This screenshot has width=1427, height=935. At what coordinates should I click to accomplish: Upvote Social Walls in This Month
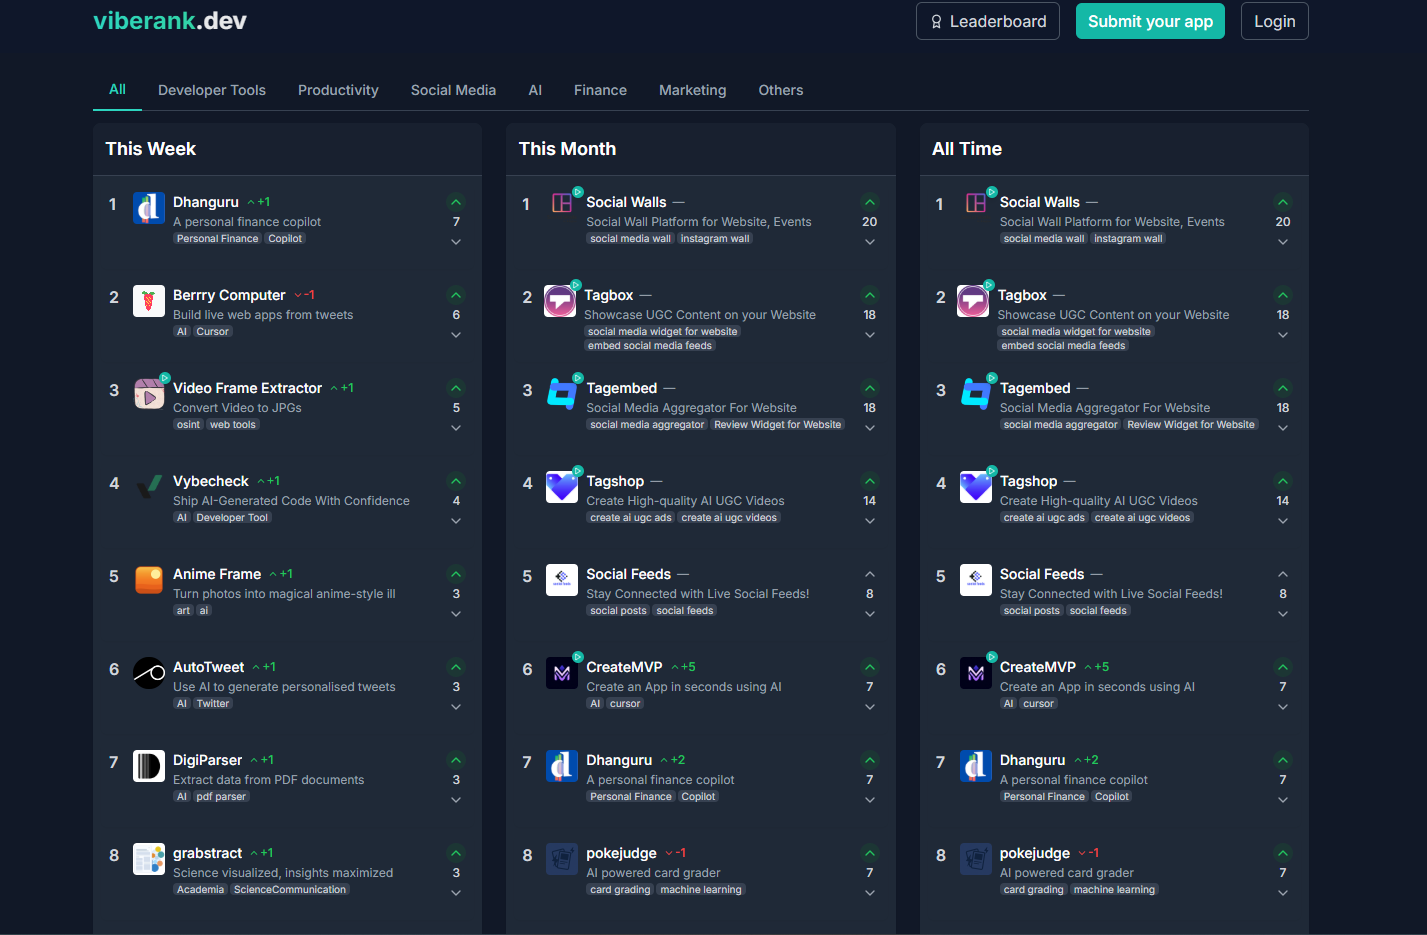[870, 202]
